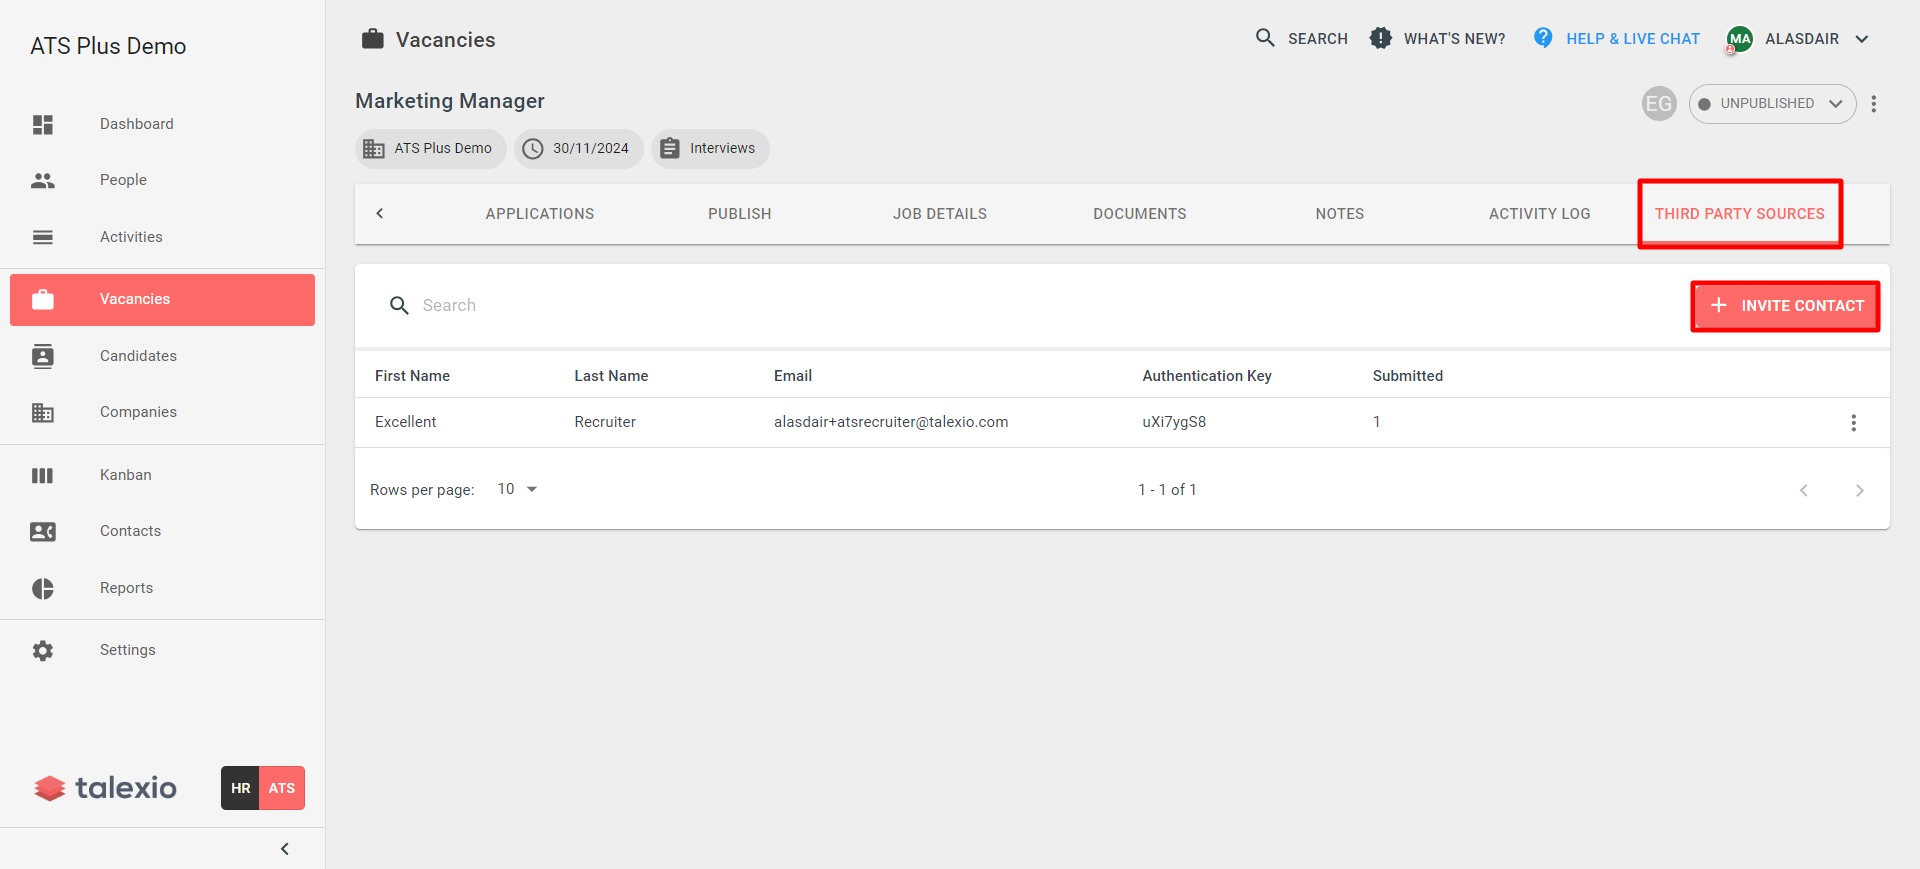Click the magnifier icon in the contact search
Image resolution: width=1920 pixels, height=869 pixels.
399,306
